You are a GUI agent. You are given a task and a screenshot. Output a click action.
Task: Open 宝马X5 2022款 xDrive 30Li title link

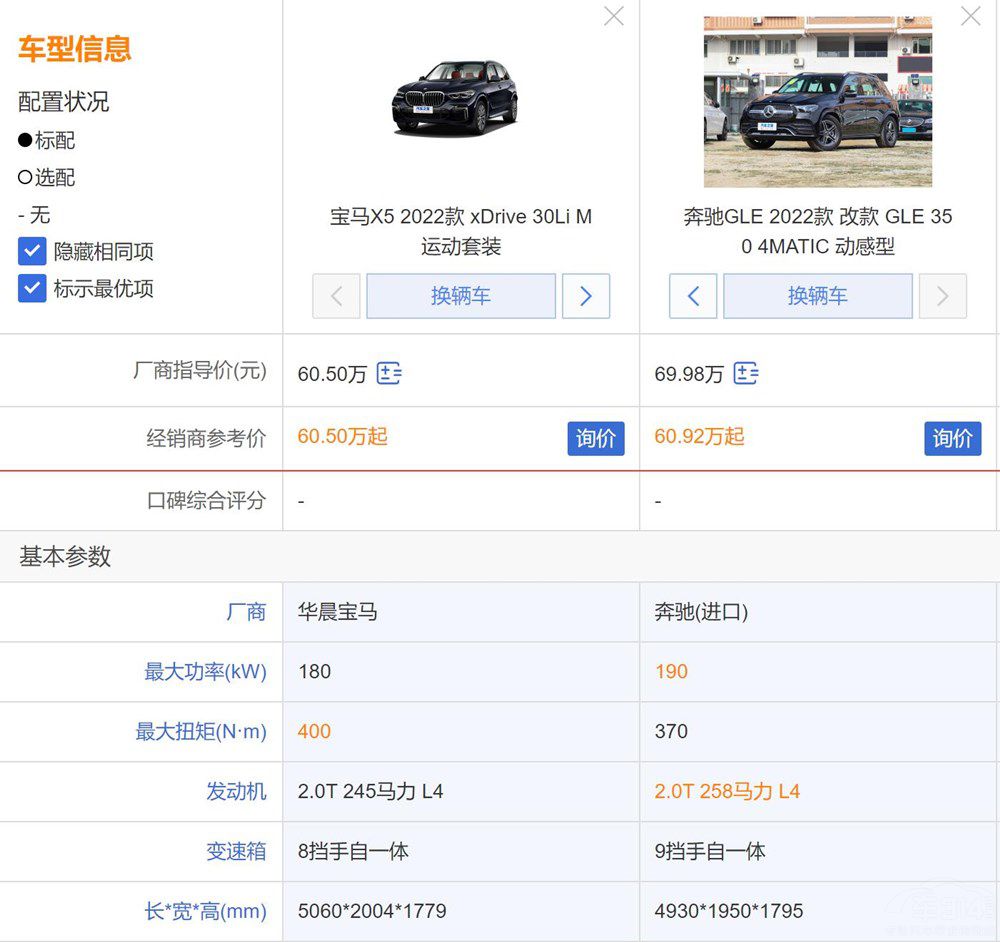click(461, 231)
